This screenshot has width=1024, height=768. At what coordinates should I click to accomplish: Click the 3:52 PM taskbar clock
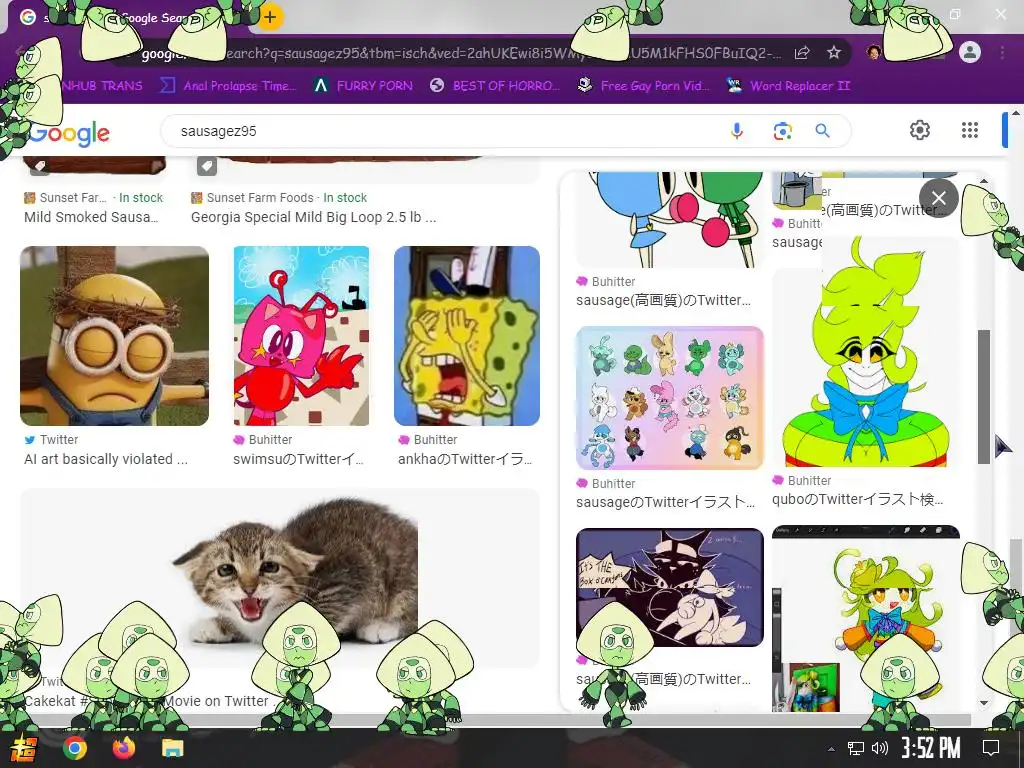pyautogui.click(x=930, y=748)
